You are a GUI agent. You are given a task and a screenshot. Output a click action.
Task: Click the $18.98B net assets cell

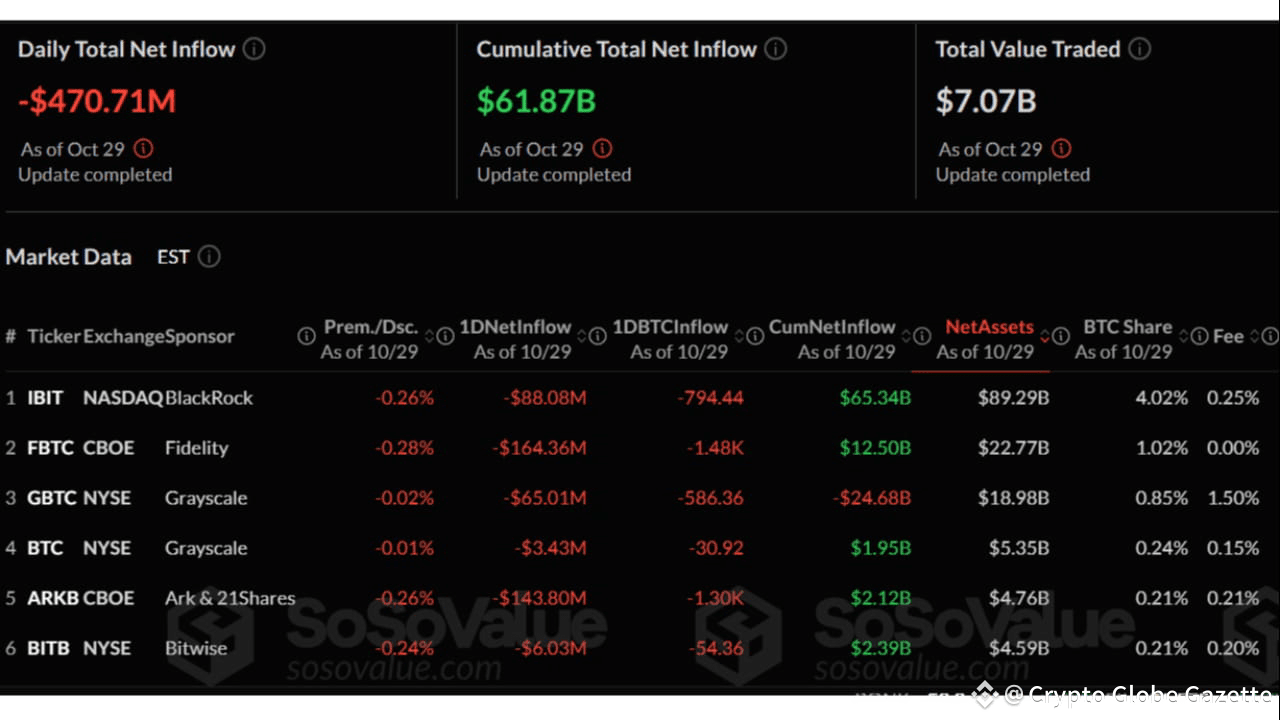1013,498
